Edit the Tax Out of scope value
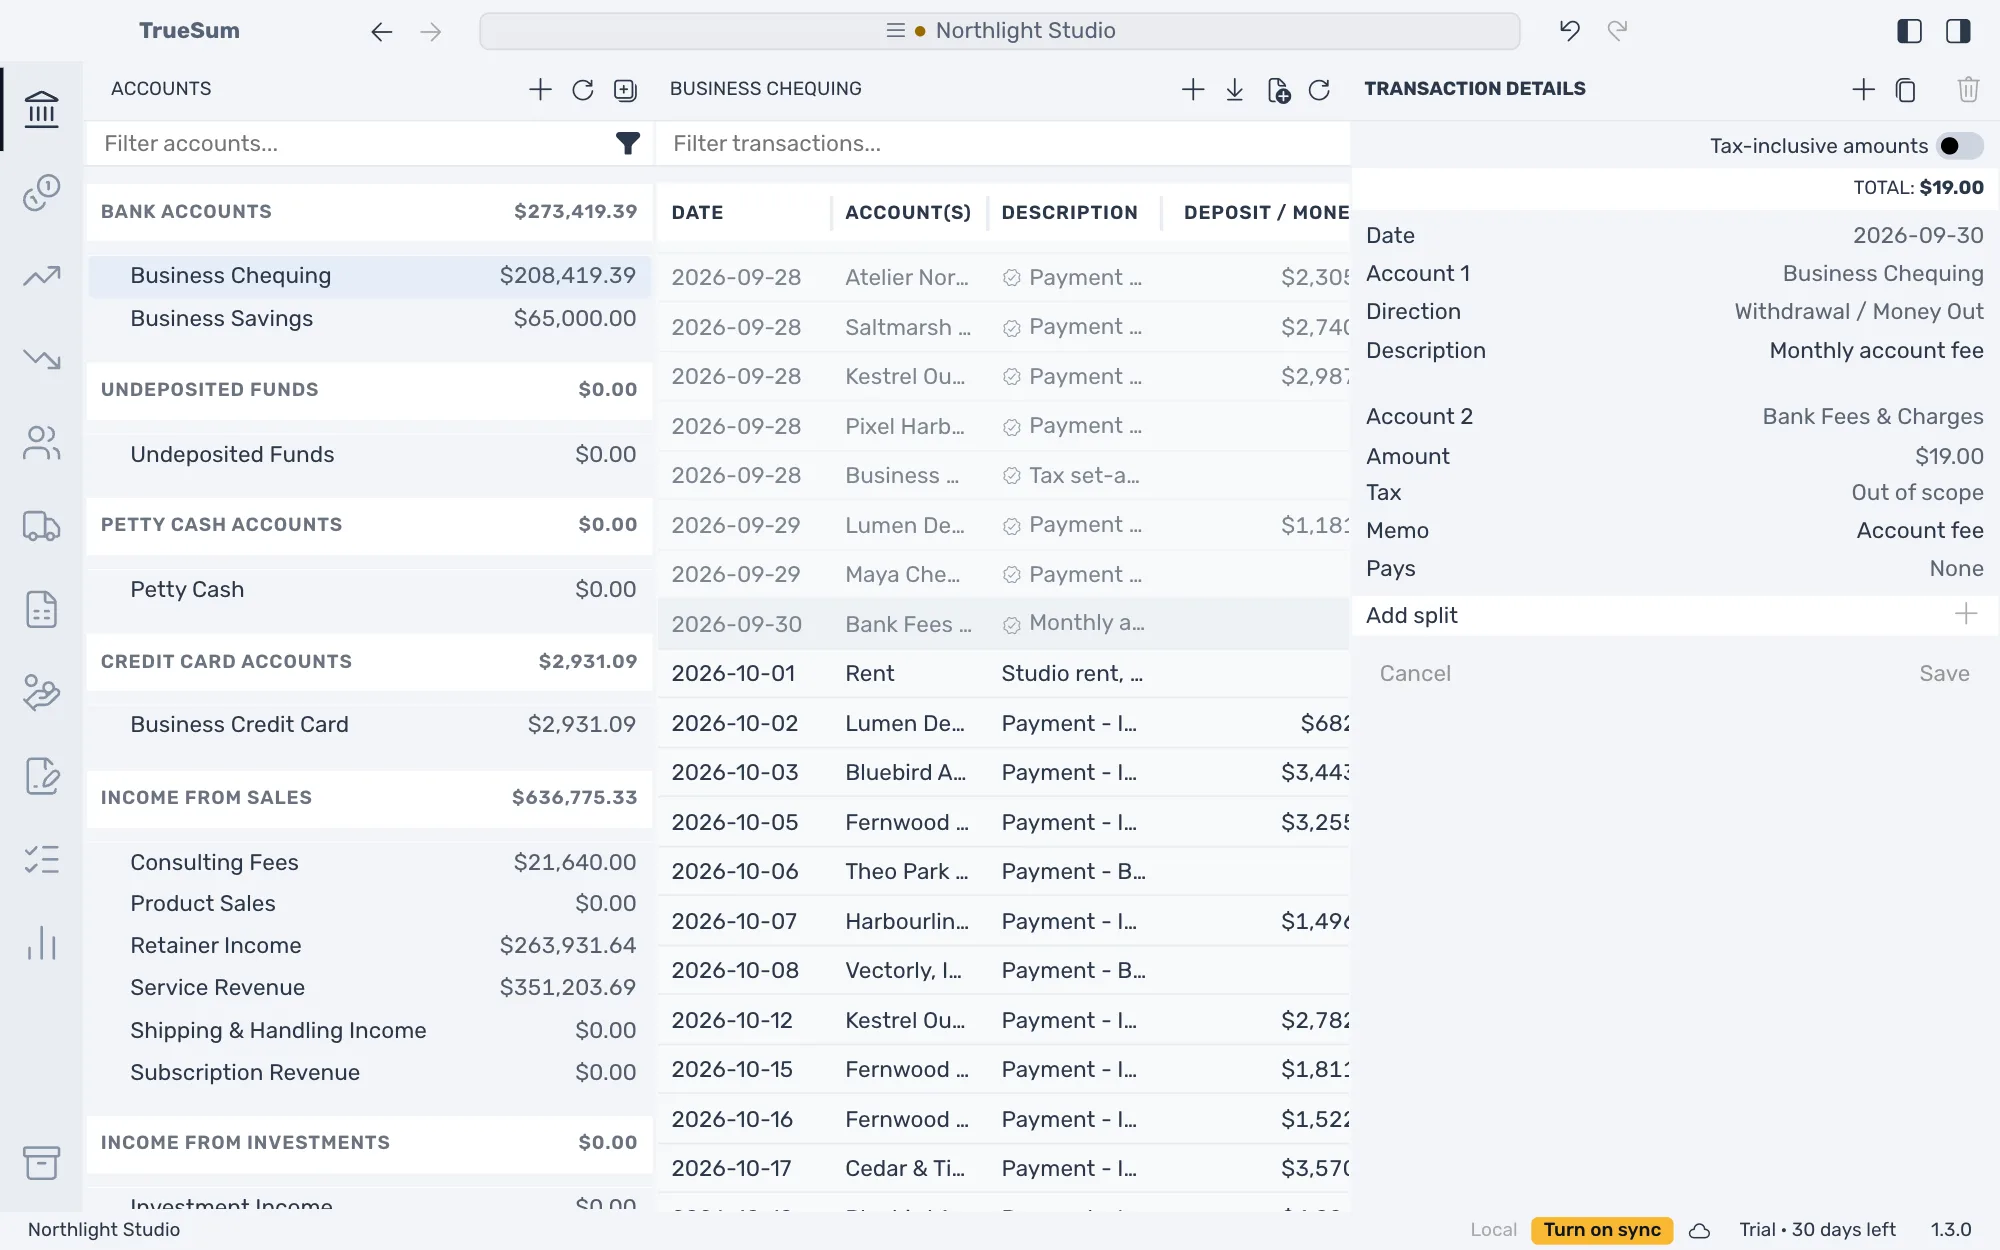 click(1916, 493)
